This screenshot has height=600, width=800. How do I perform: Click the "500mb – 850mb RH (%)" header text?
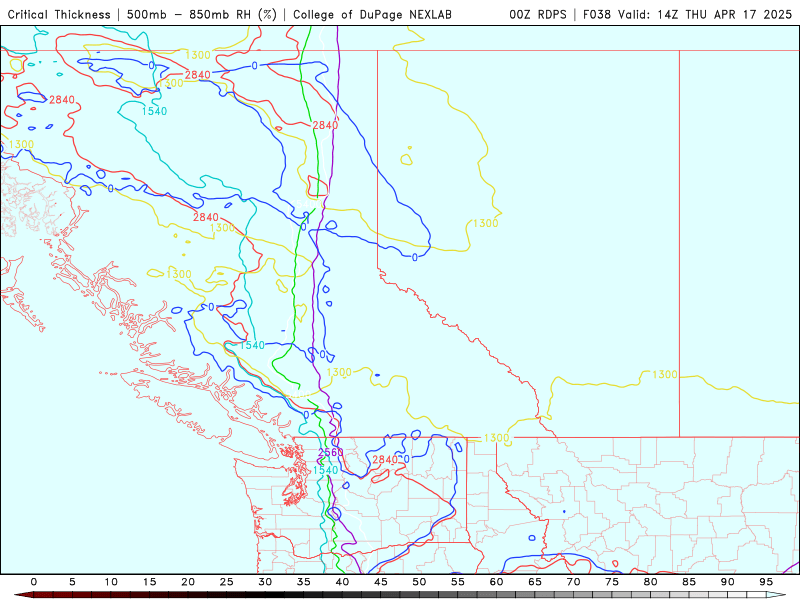(x=202, y=14)
